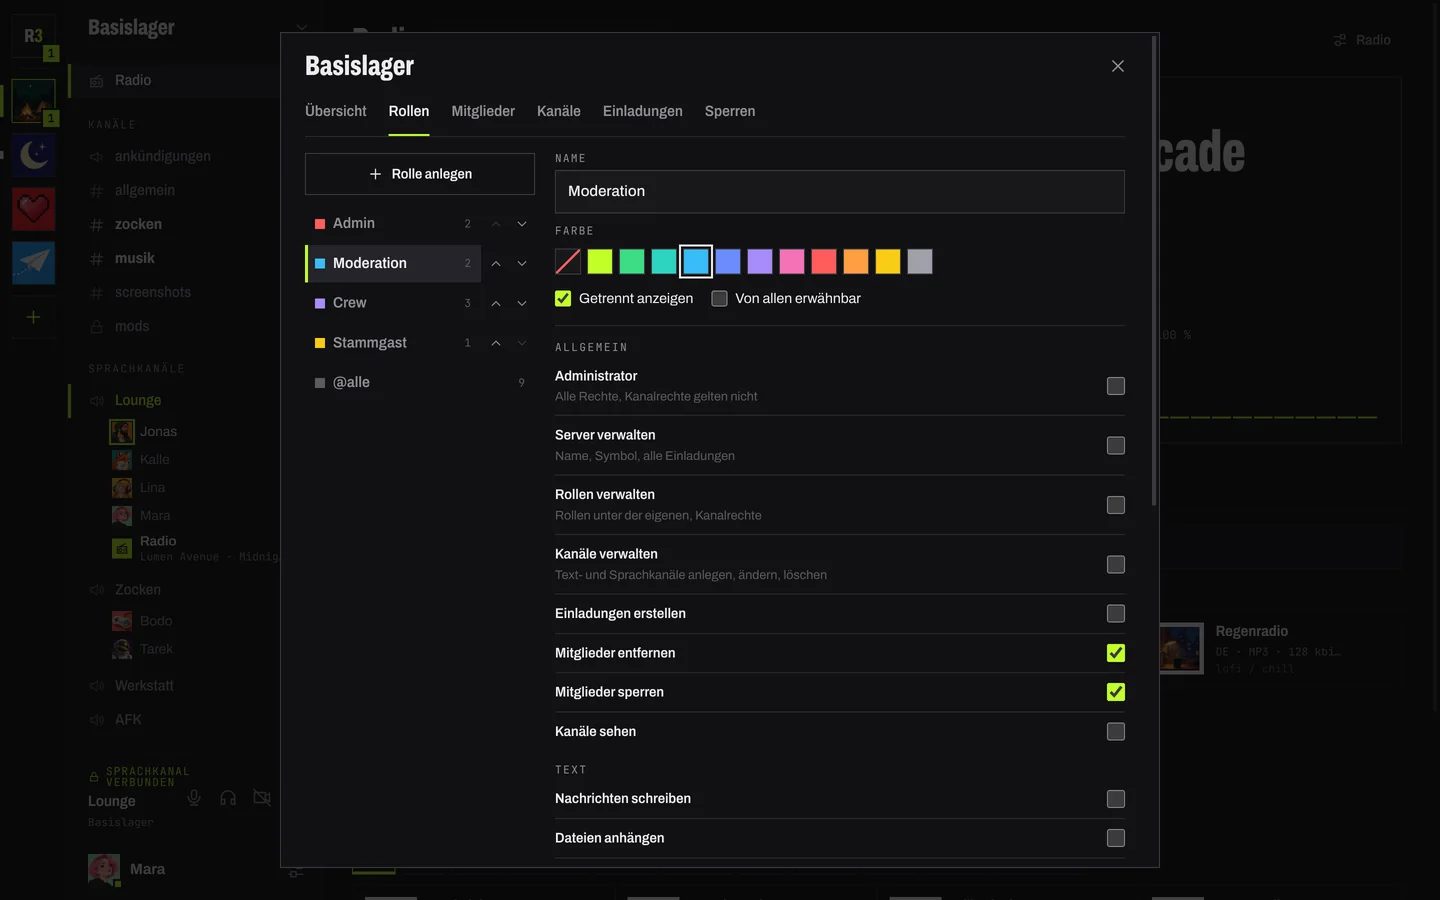The image size is (1440, 900).
Task: Switch to the crescent moon server
Action: 33,155
